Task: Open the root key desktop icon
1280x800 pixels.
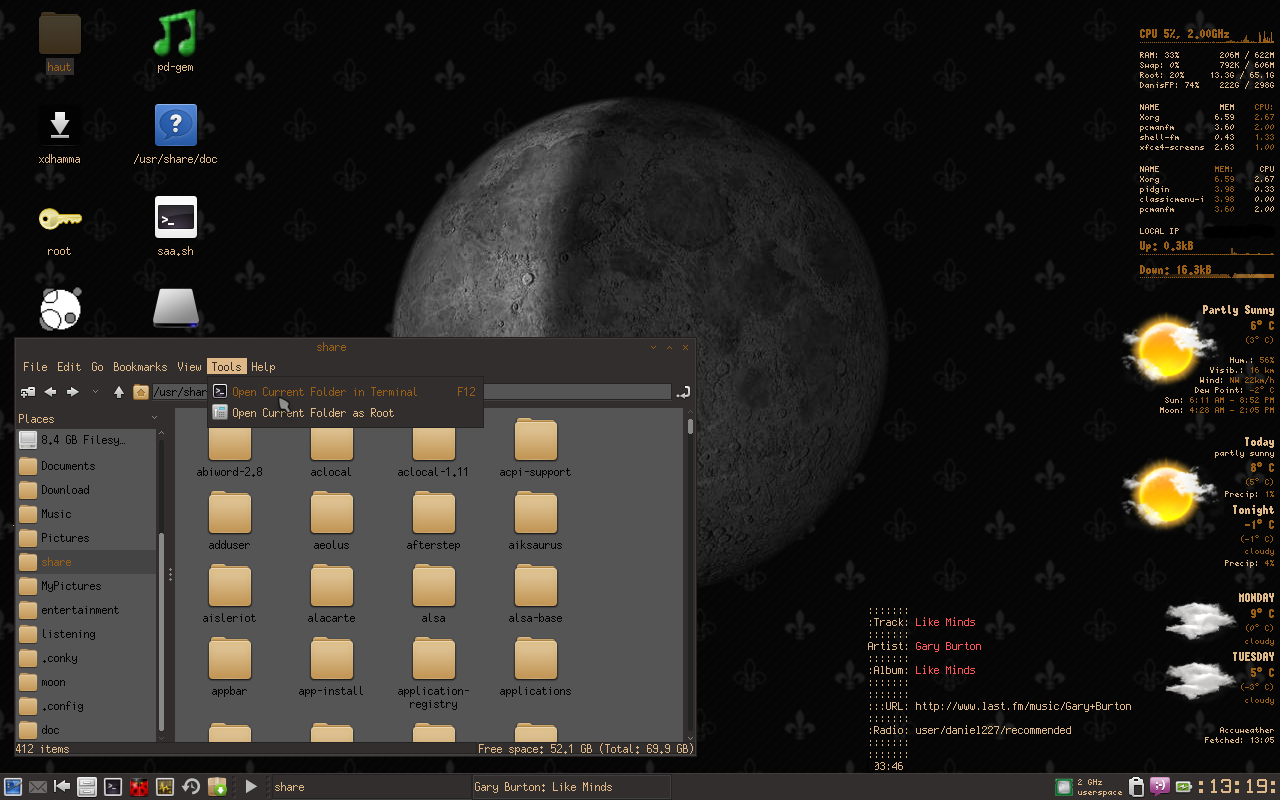Action: [59, 228]
